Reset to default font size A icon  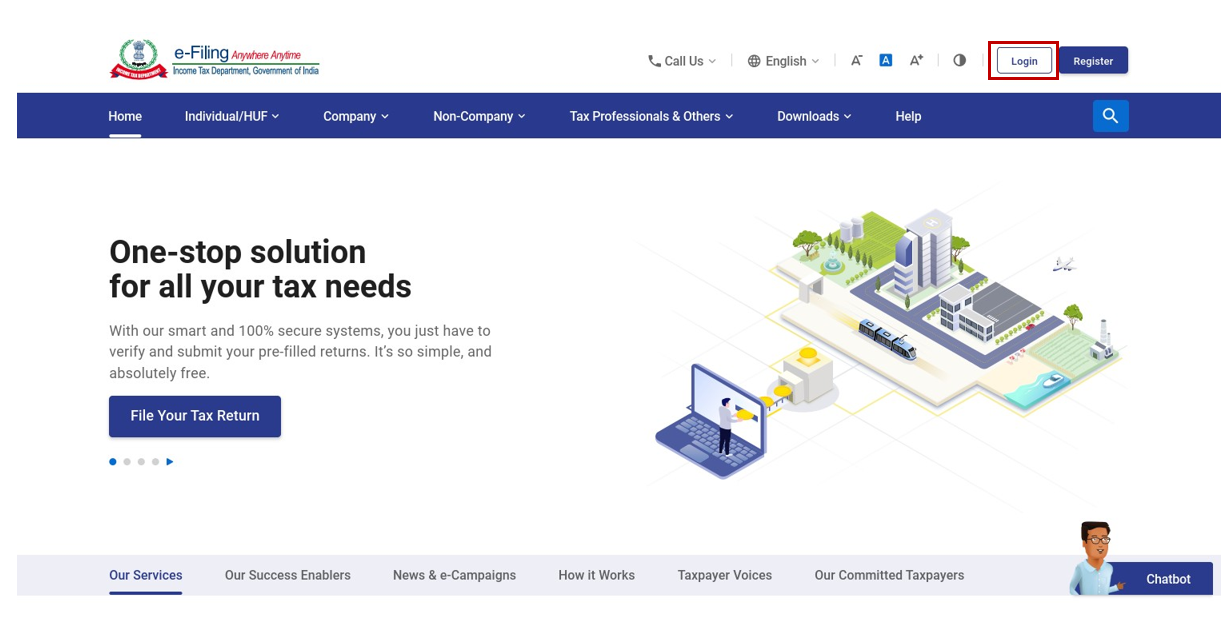885,61
